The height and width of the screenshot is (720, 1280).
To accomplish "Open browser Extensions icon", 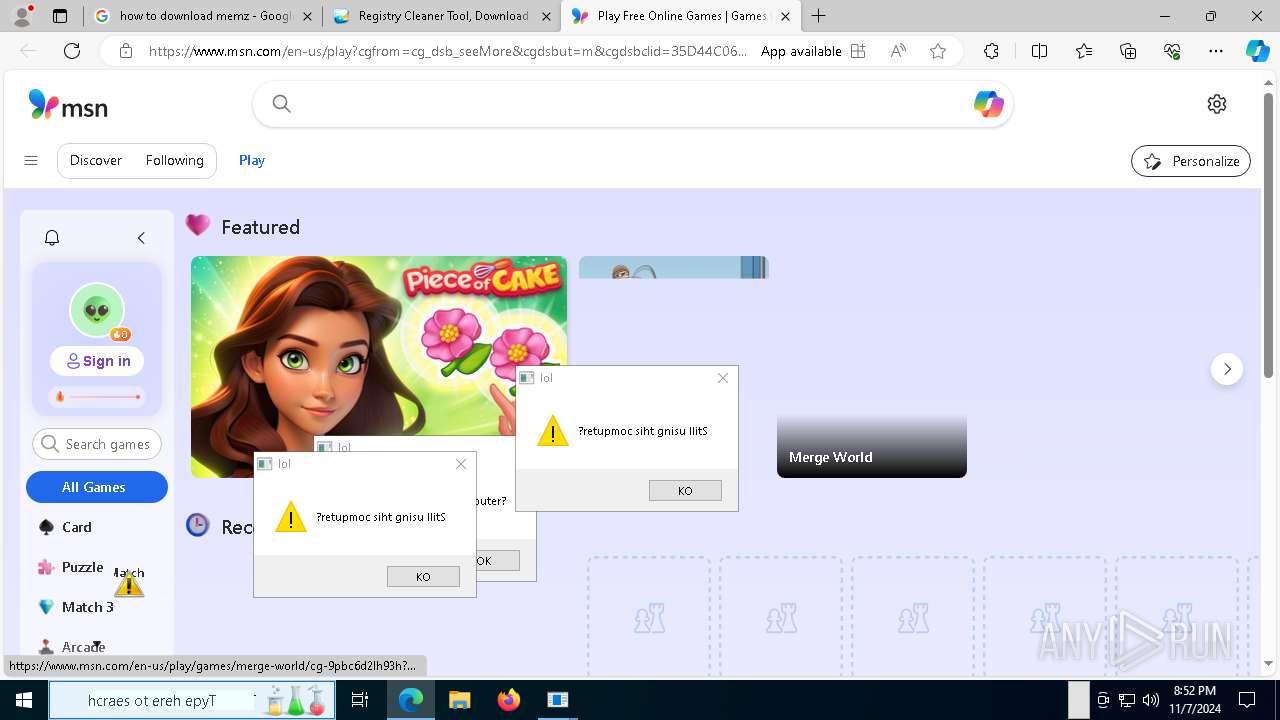I will (x=991, y=51).
